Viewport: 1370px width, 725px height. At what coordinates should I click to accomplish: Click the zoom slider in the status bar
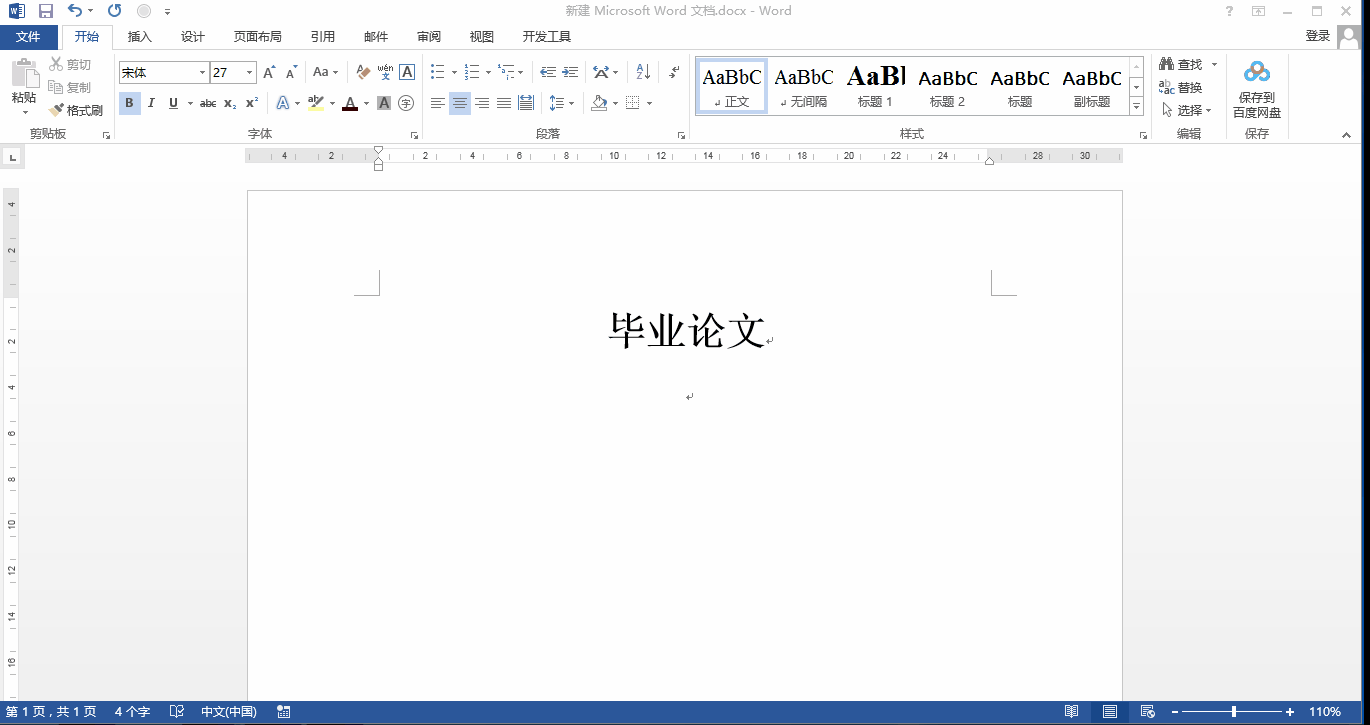click(1234, 712)
